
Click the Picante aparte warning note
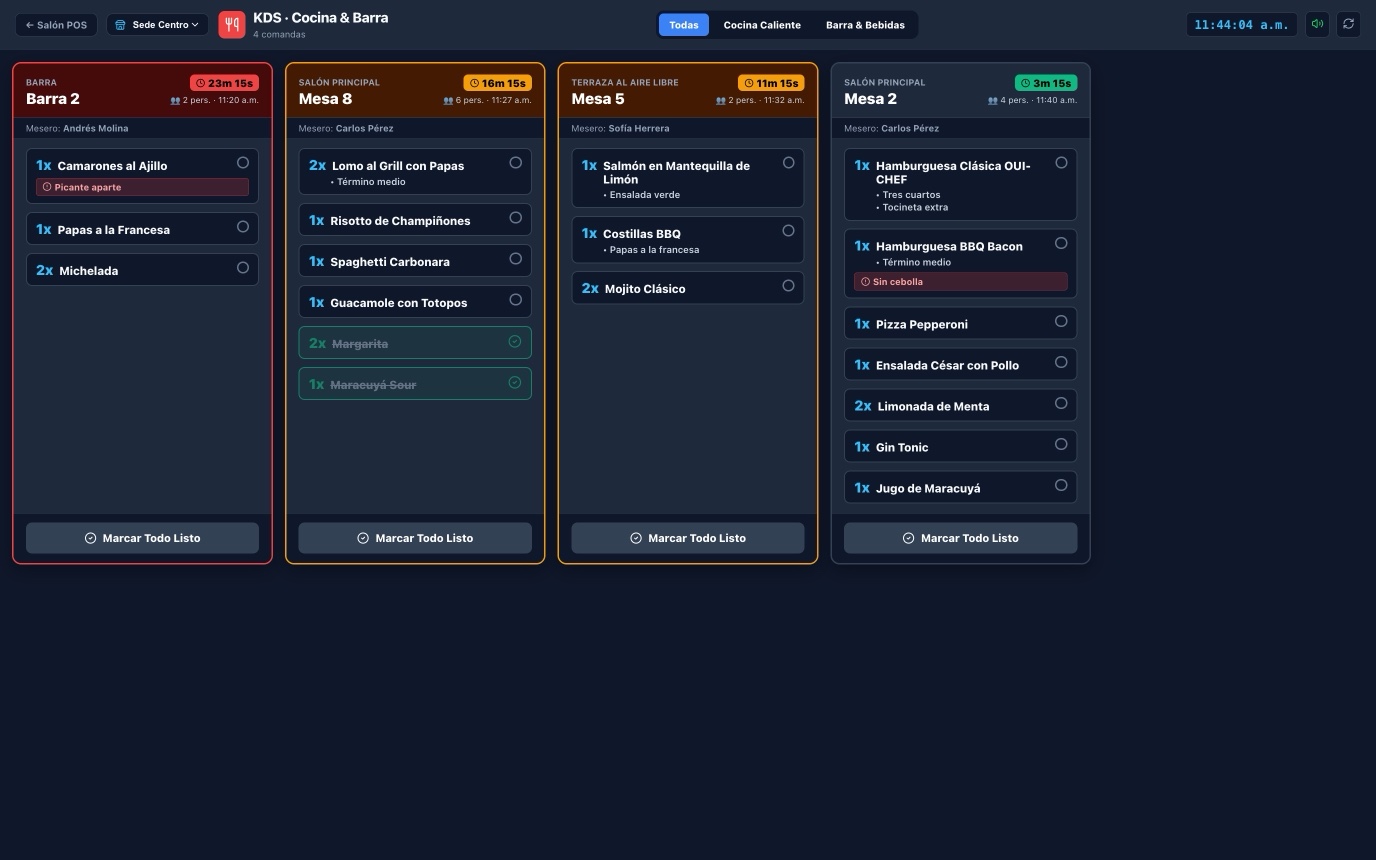click(x=142, y=187)
